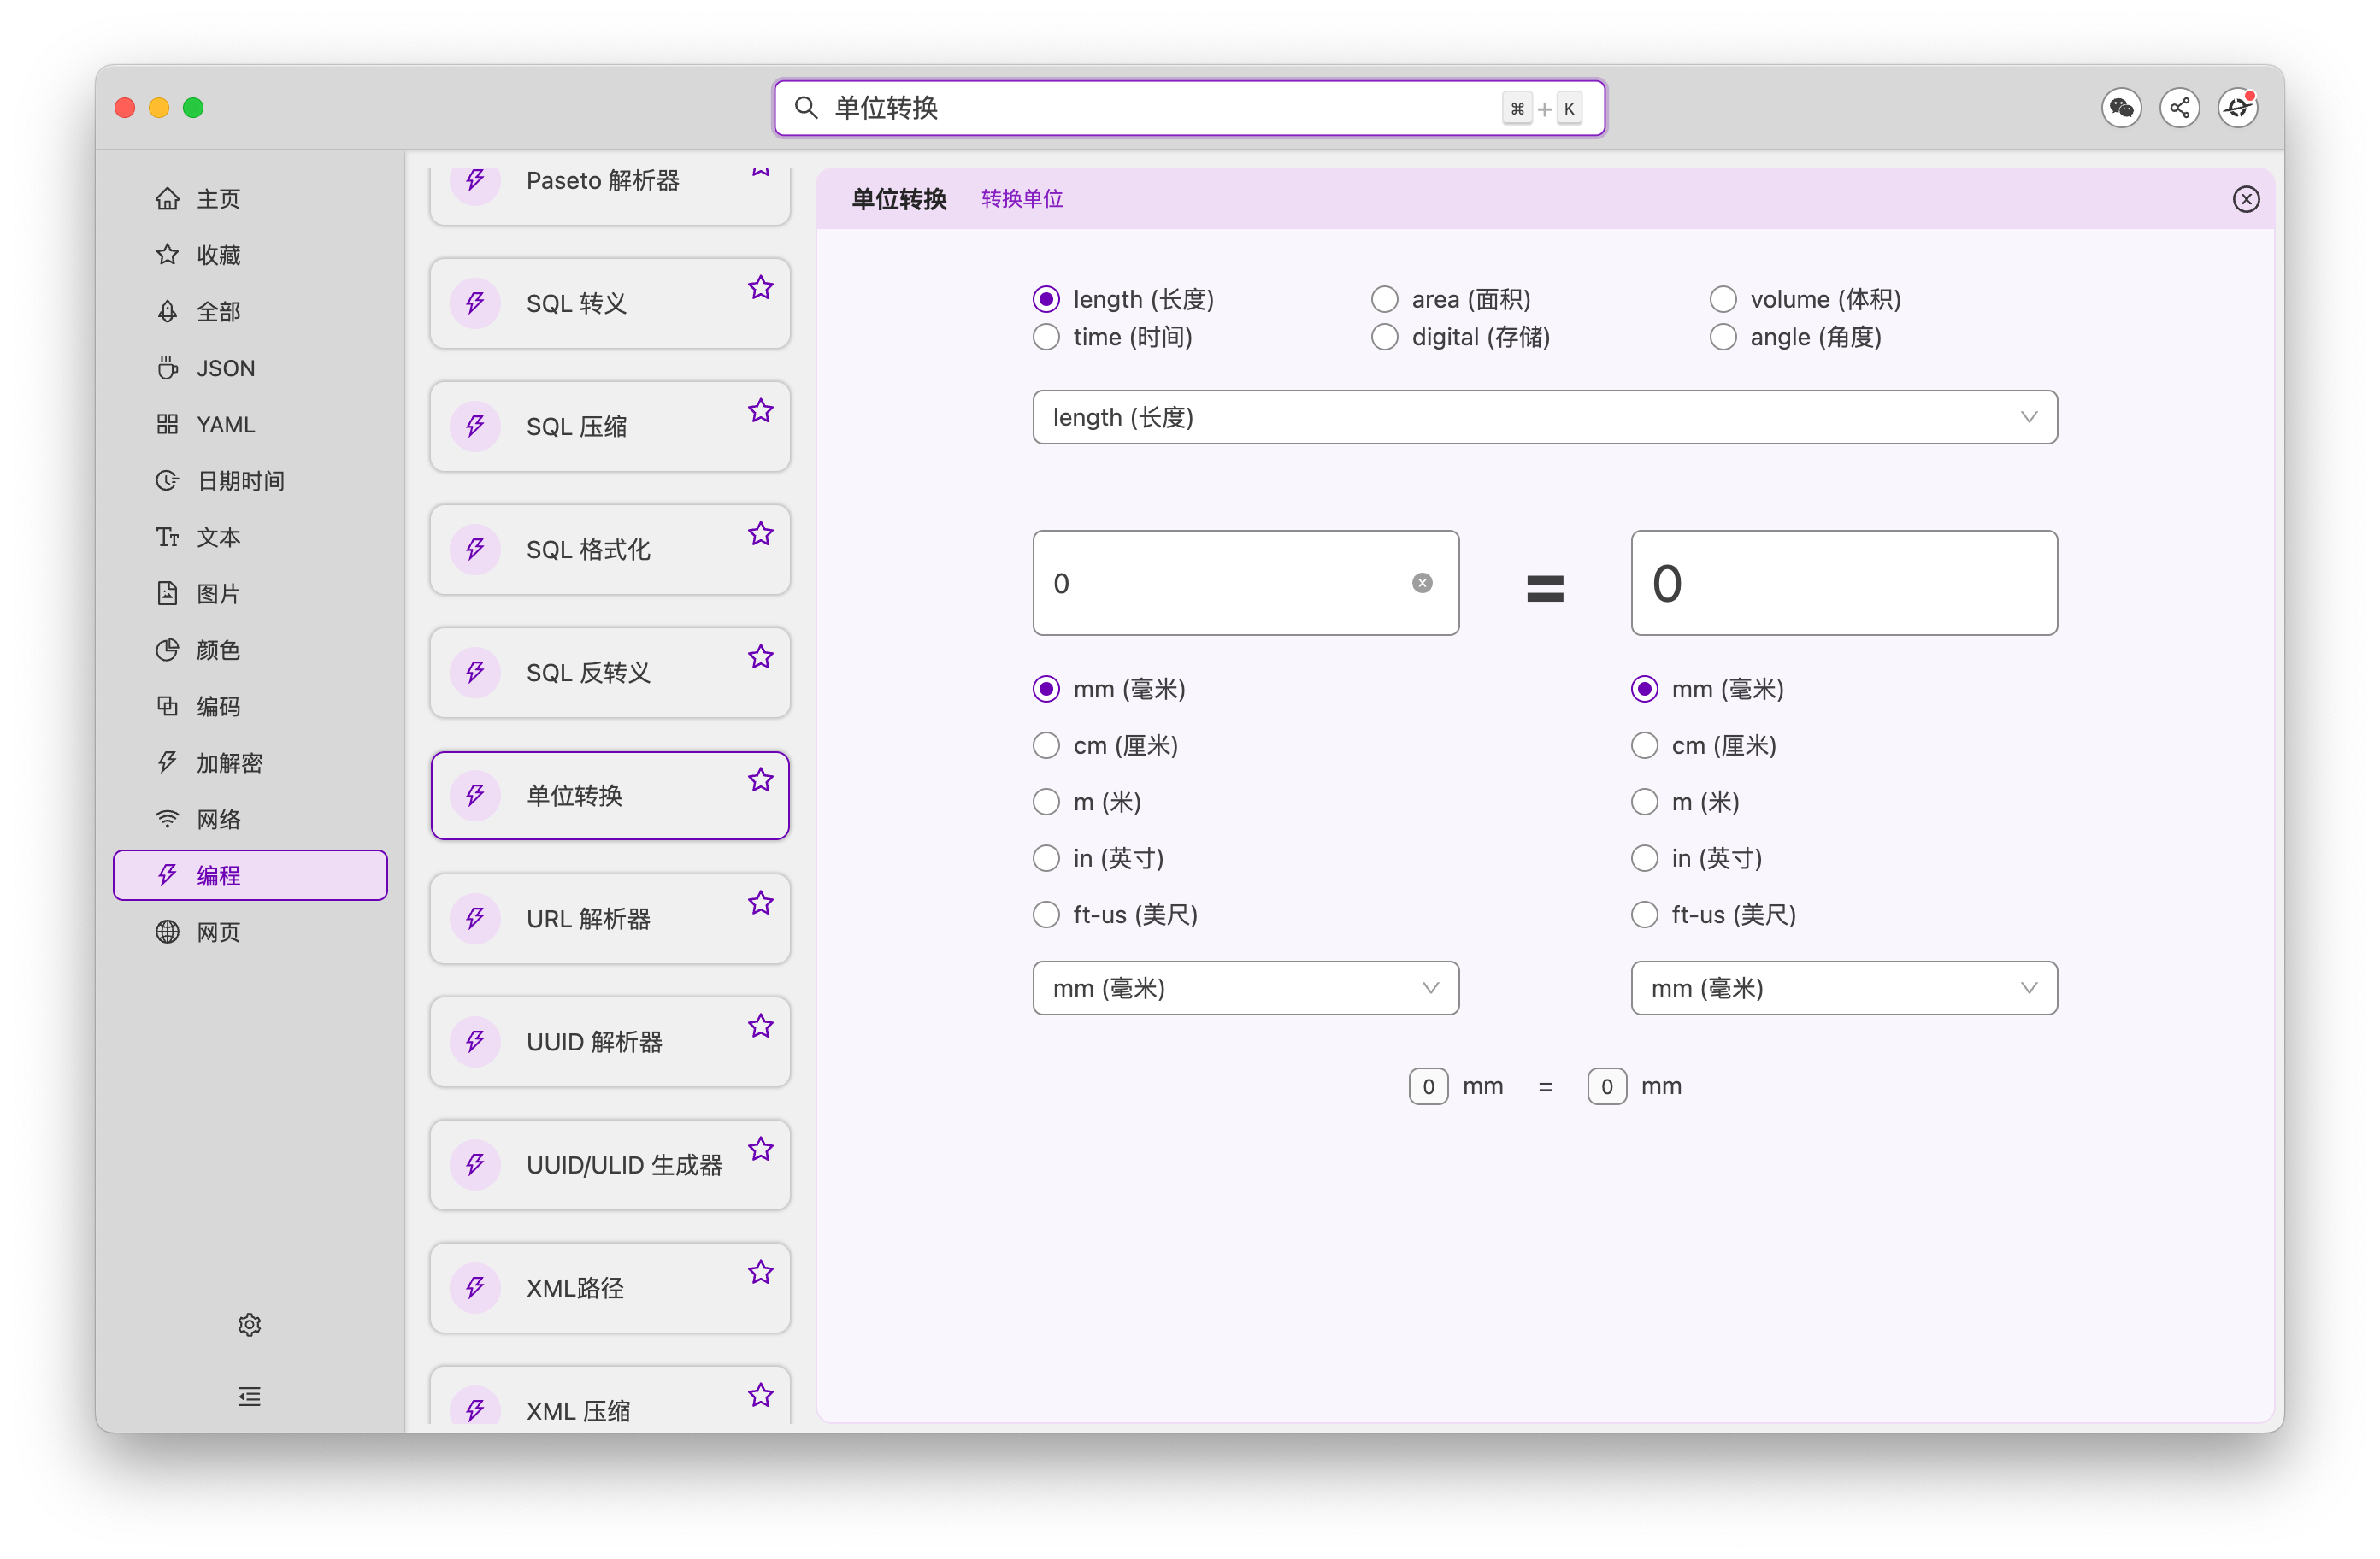Clear the input value with the x icon
Screen dimensions: 2380x1559
[1422, 583]
